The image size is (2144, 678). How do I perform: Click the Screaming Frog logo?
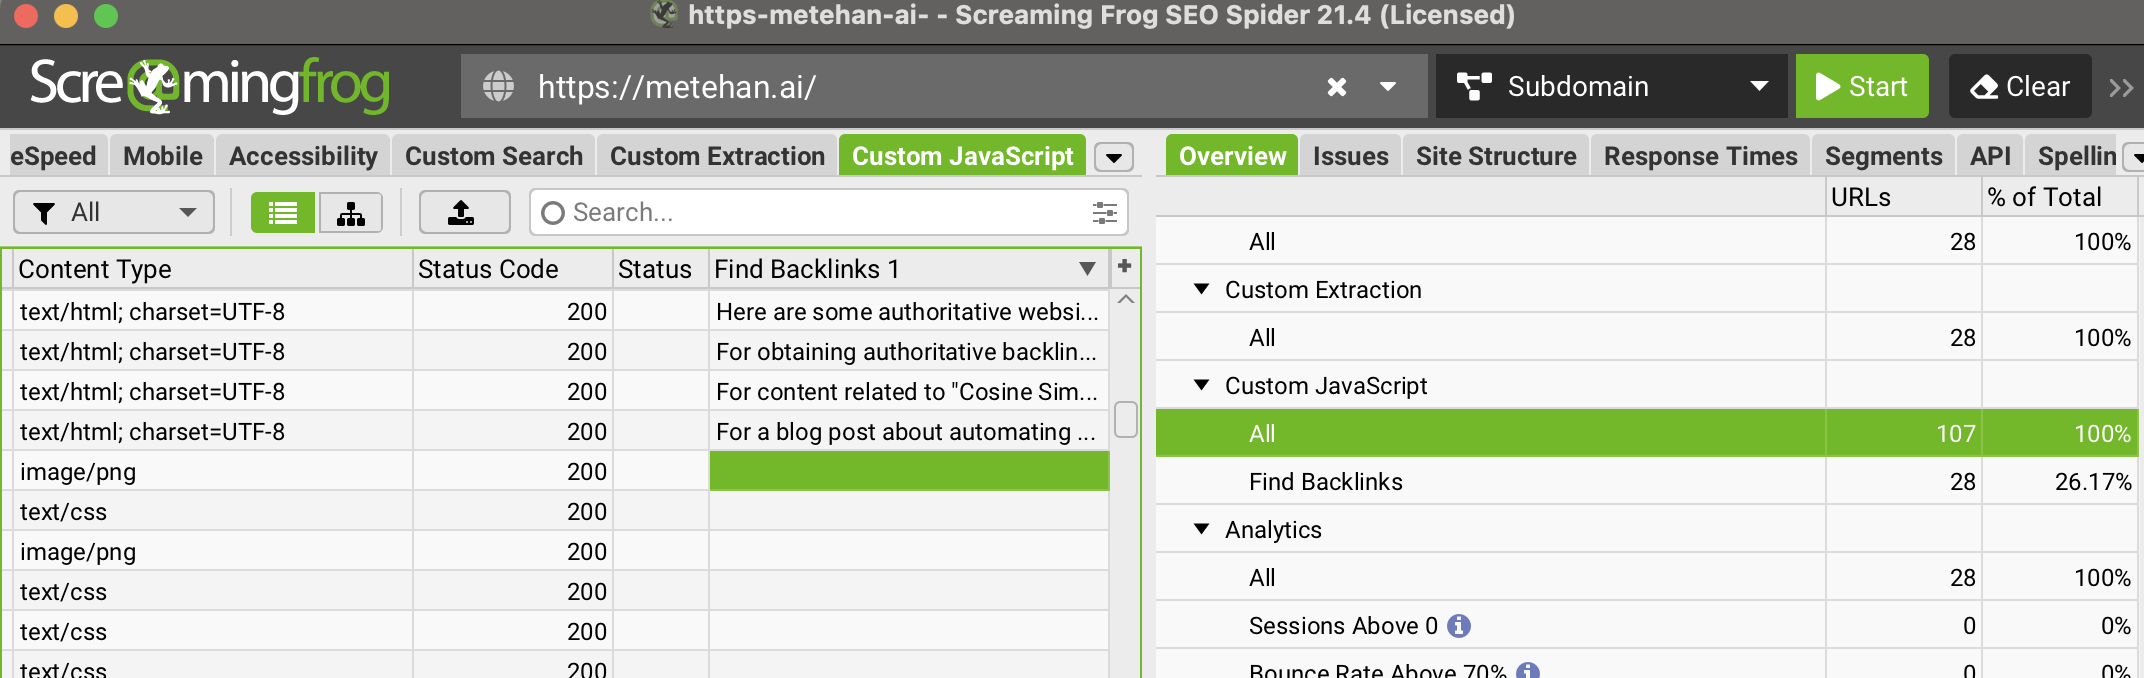[x=210, y=86]
